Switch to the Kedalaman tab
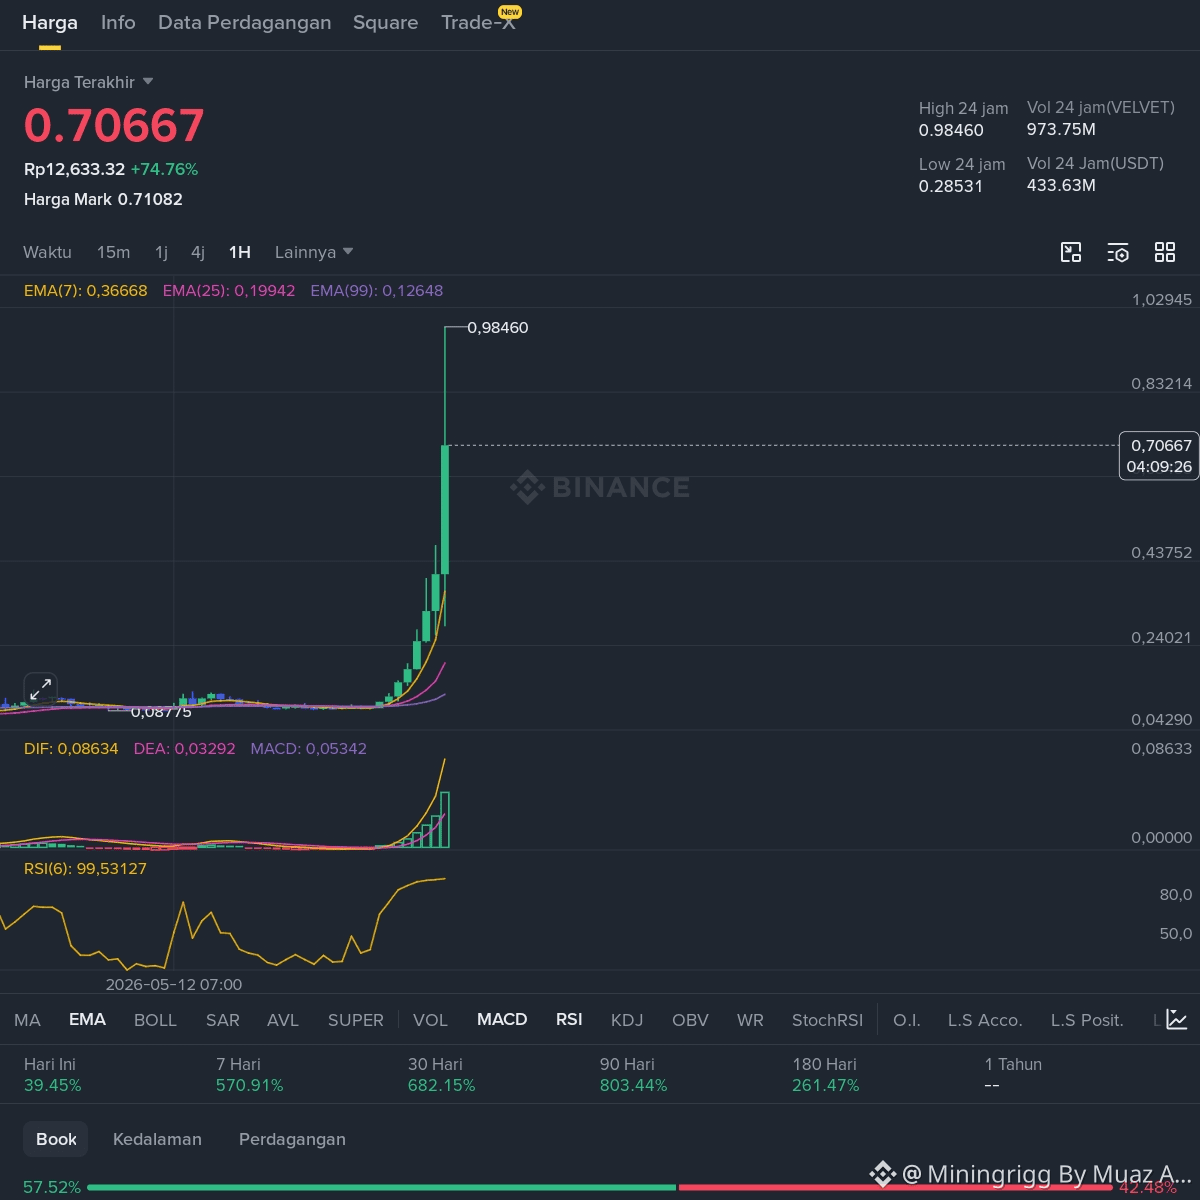Image resolution: width=1200 pixels, height=1200 pixels. (x=157, y=1139)
